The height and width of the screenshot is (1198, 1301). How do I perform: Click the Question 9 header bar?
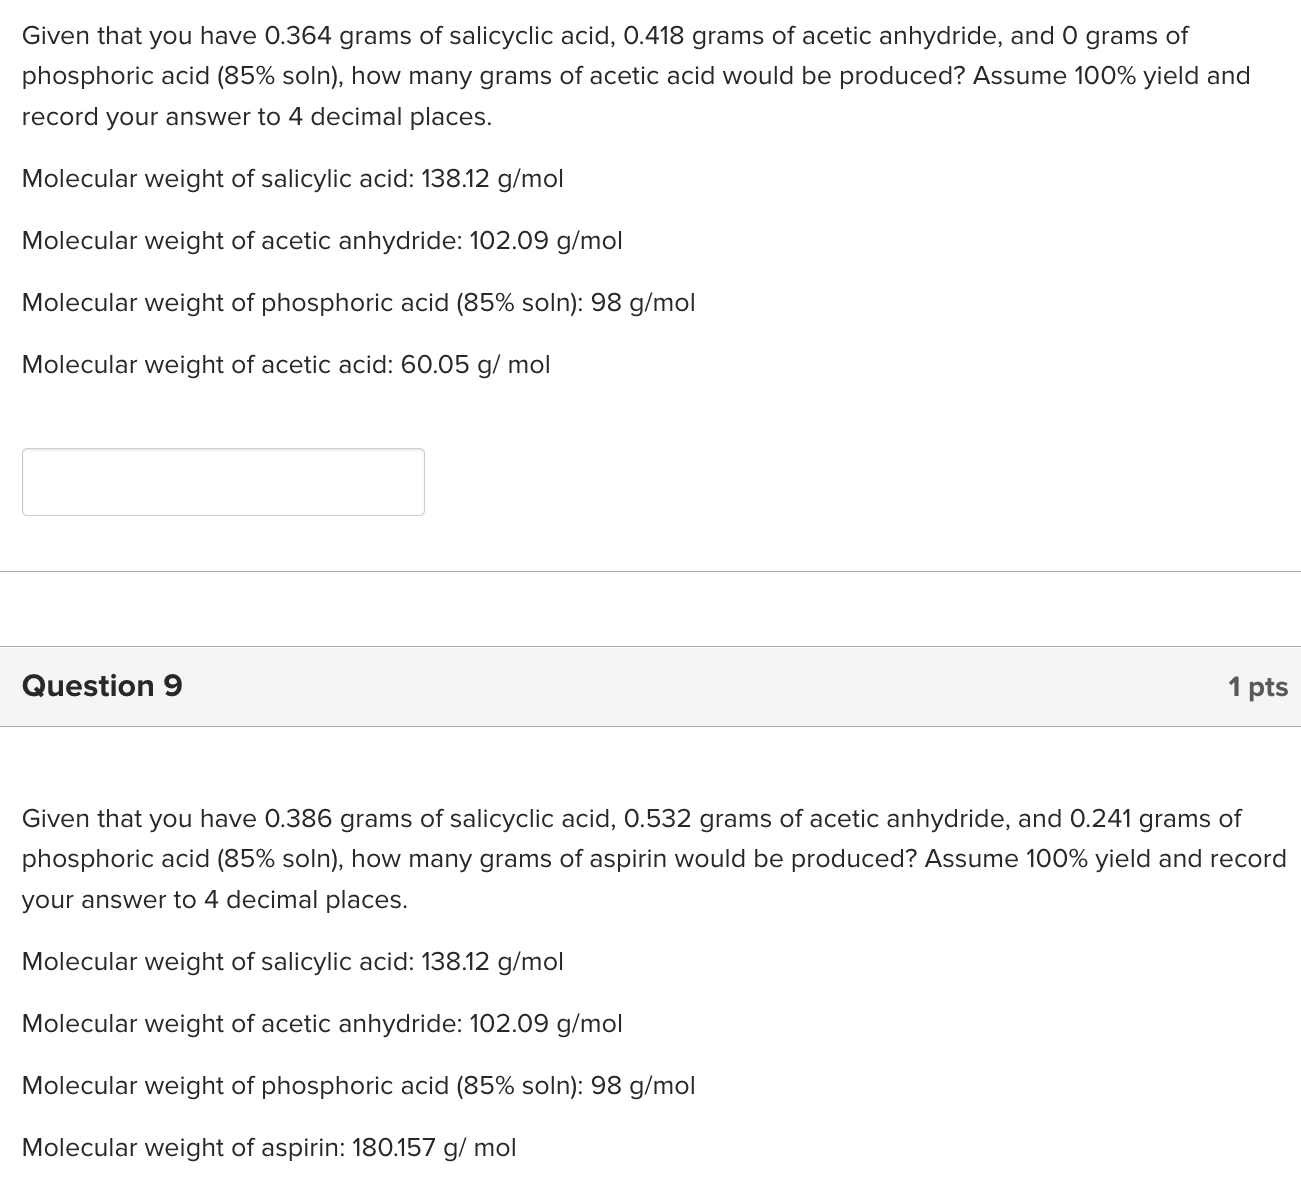650,686
